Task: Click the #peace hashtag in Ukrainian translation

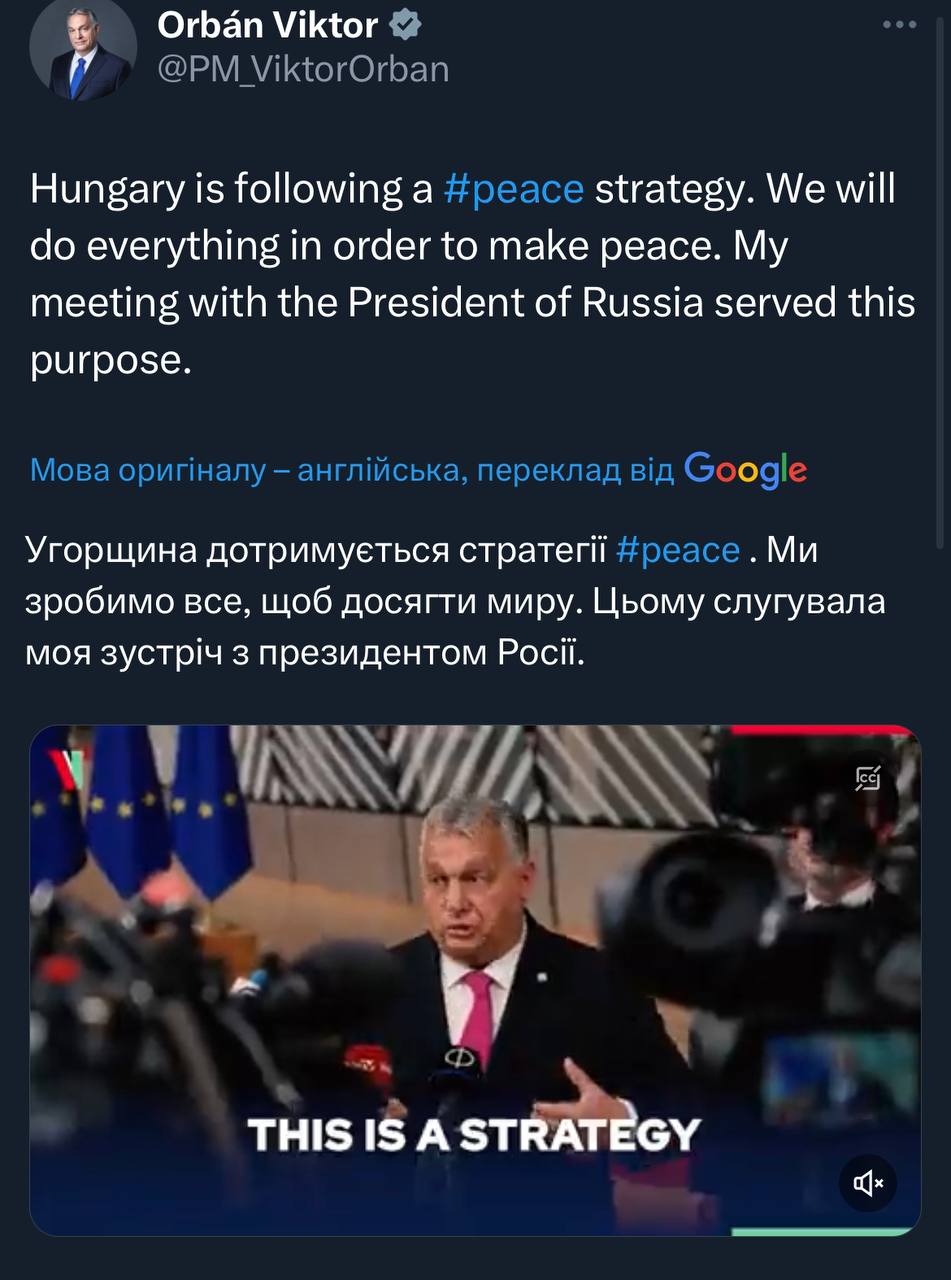Action: tap(678, 549)
